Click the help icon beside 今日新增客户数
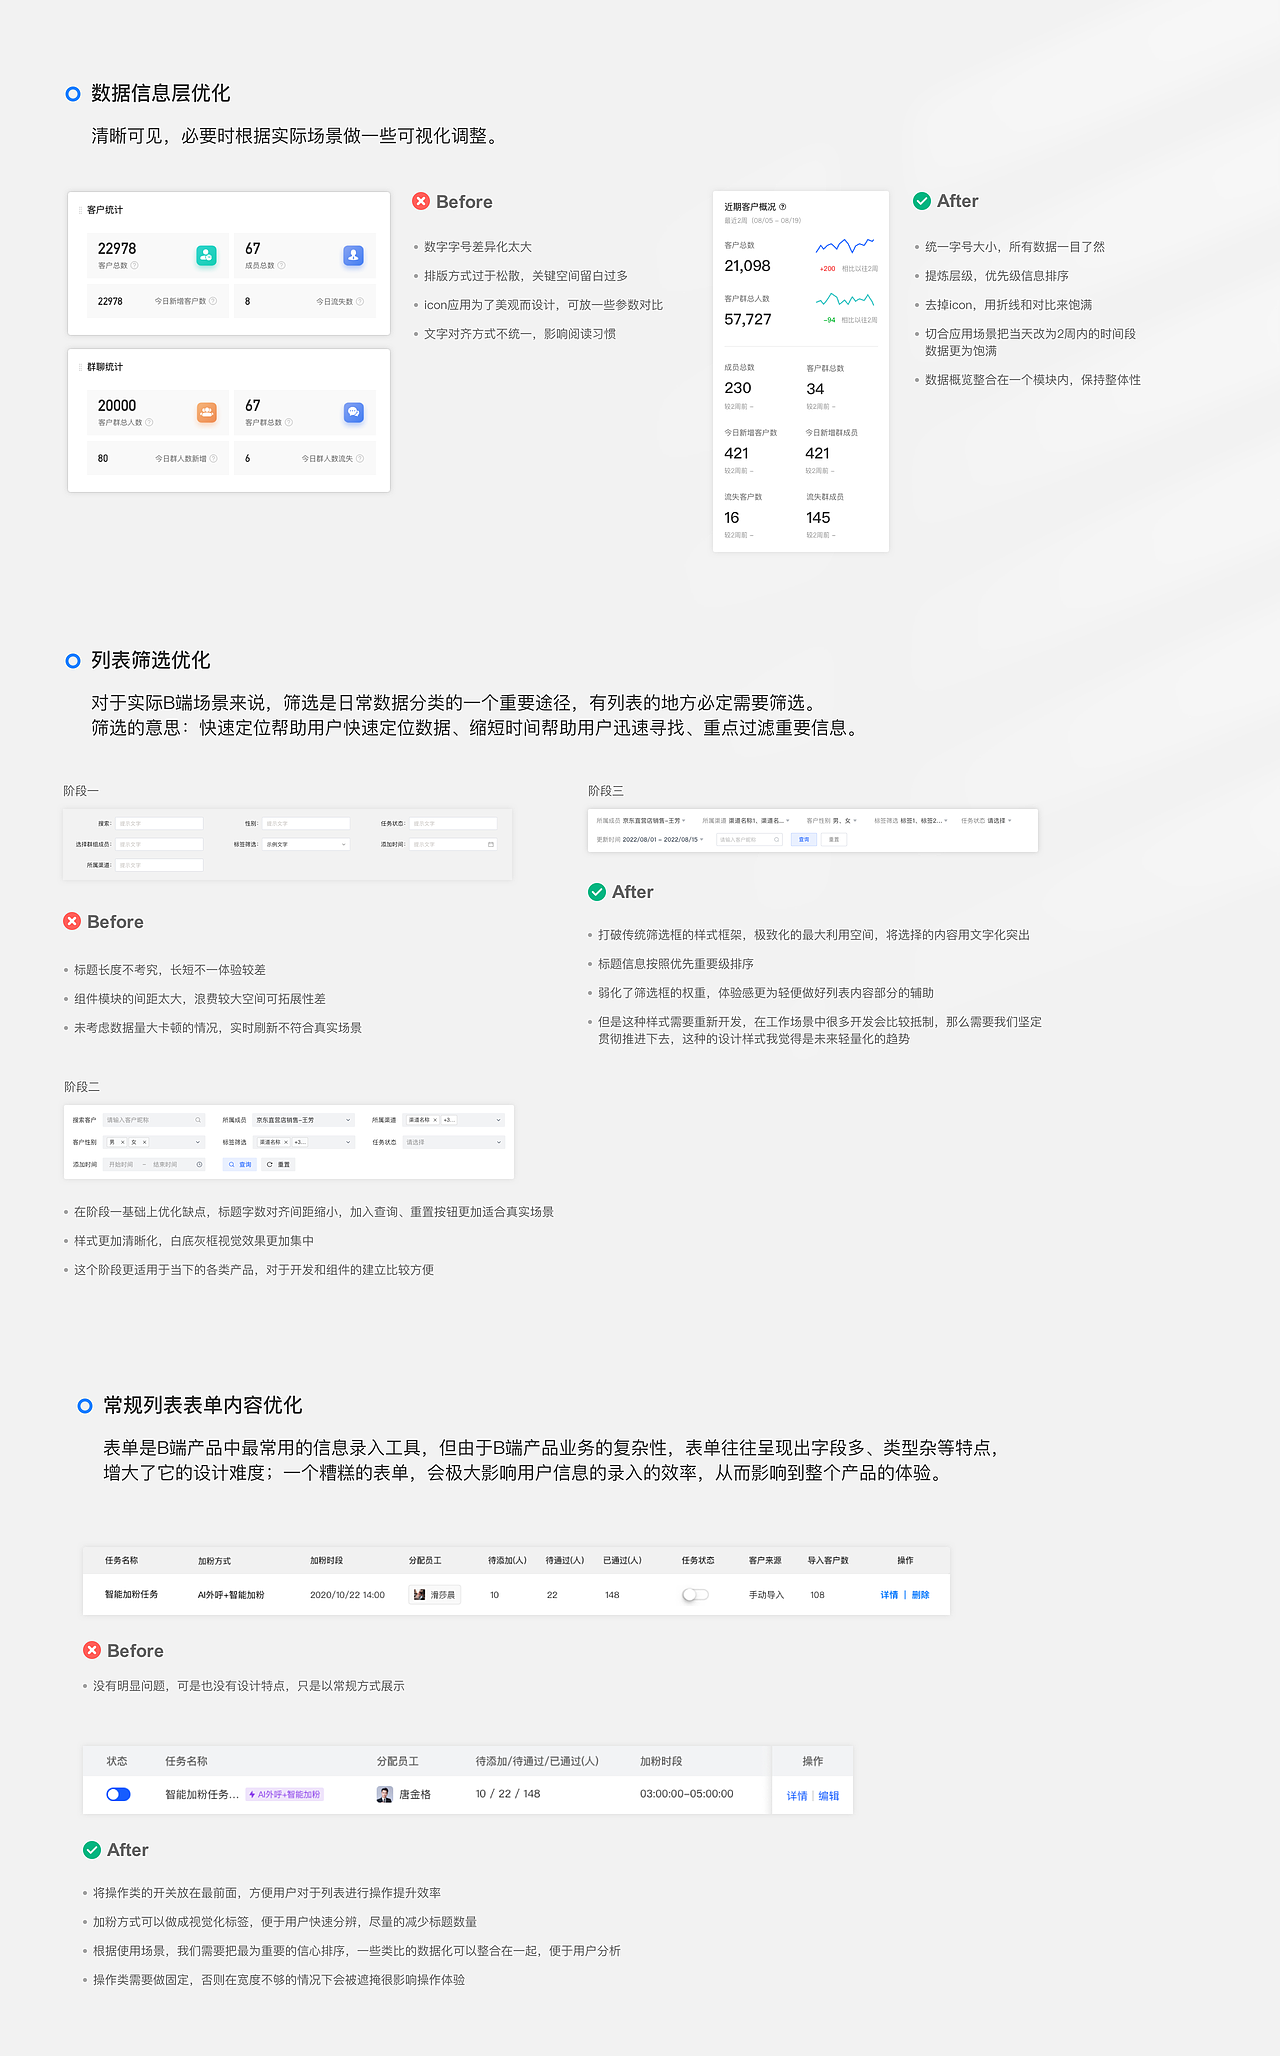Image resolution: width=1280 pixels, height=2056 pixels. (213, 301)
